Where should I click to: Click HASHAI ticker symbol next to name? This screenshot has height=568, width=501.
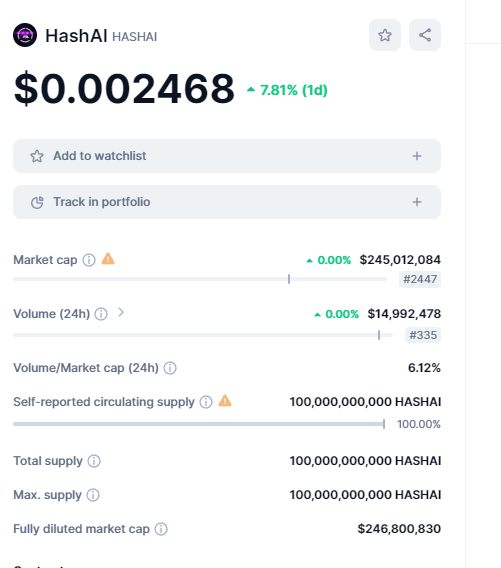click(134, 37)
